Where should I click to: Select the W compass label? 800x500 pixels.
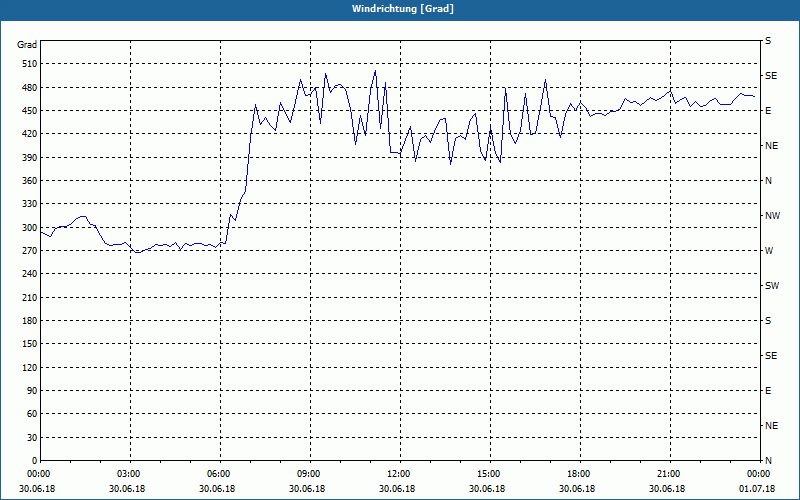pyautogui.click(x=769, y=251)
